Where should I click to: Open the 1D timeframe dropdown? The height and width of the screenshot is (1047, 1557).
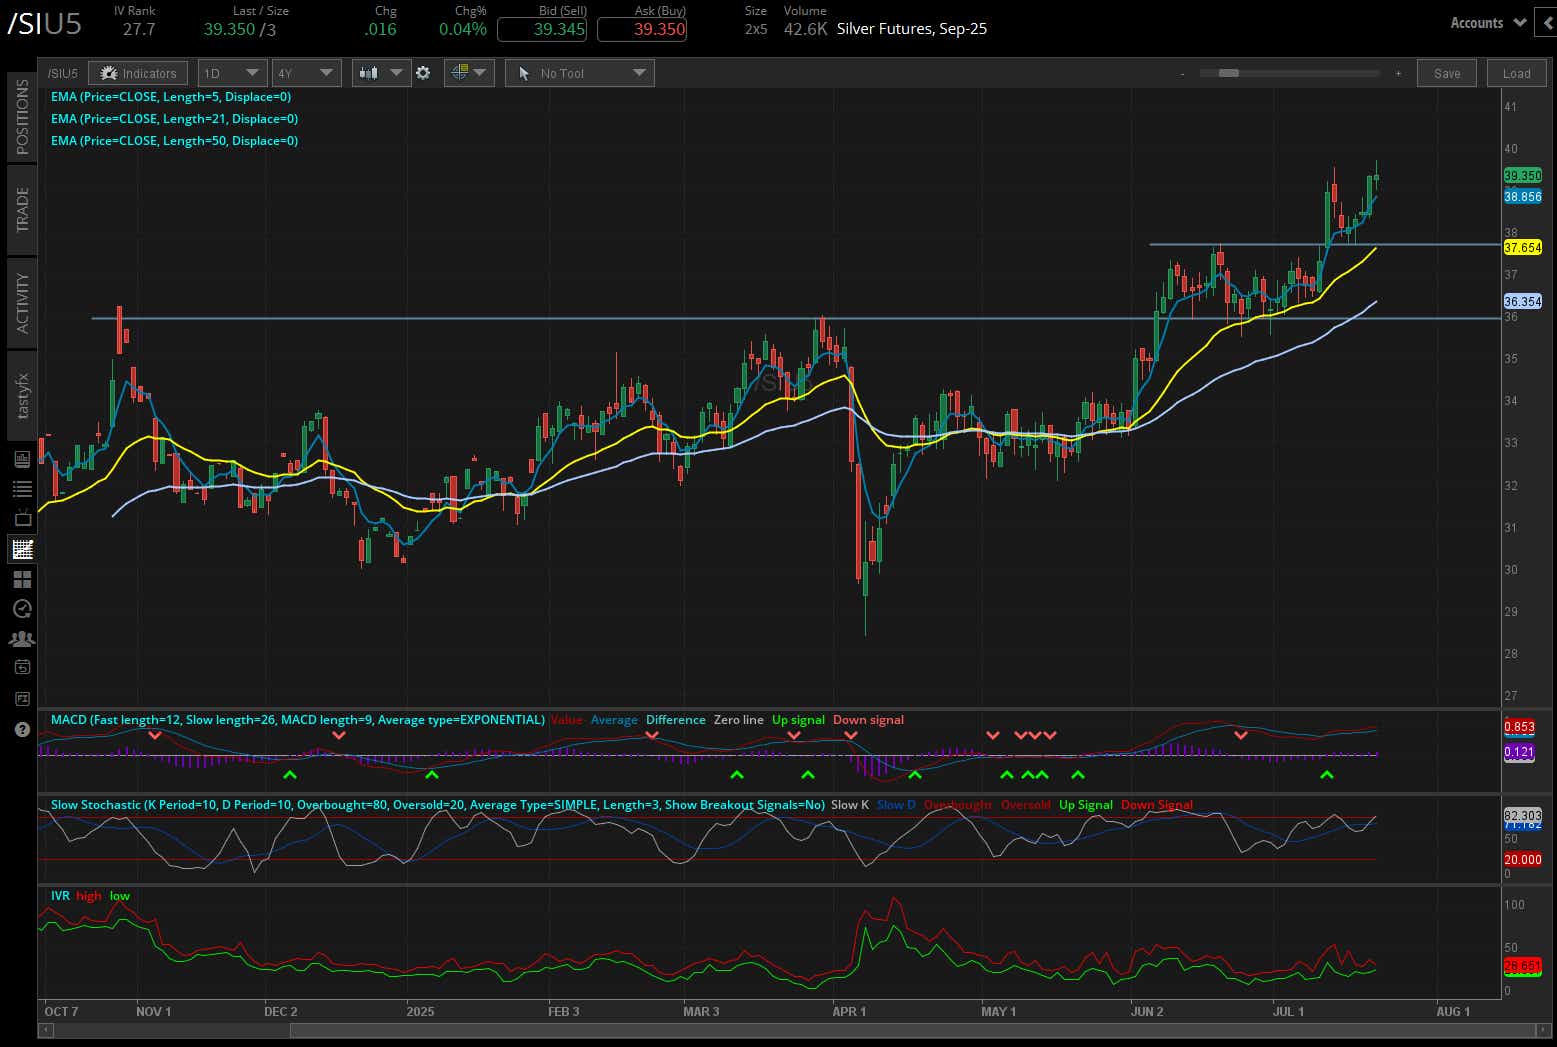pos(231,72)
